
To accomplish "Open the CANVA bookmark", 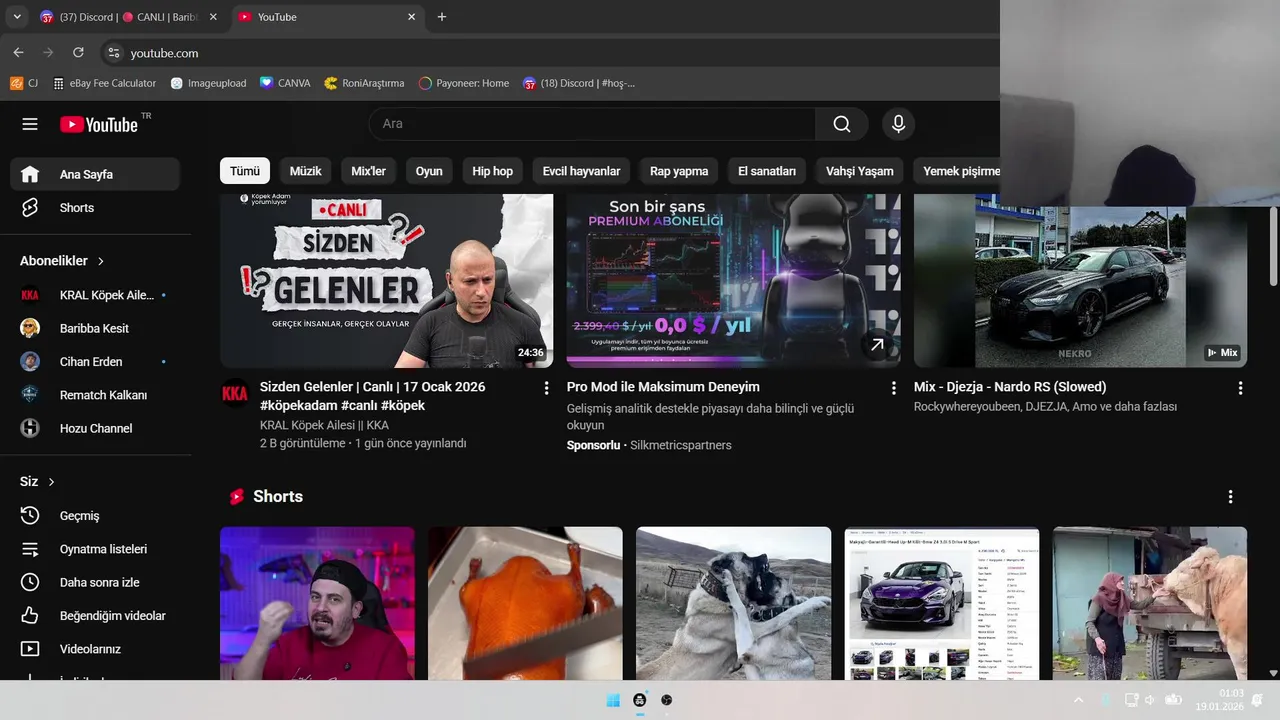I will [285, 83].
